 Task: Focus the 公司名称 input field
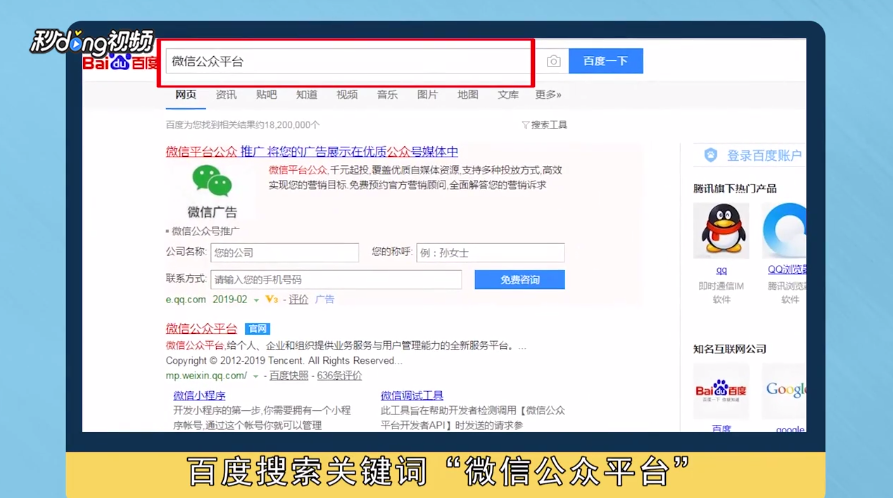[x=285, y=252]
